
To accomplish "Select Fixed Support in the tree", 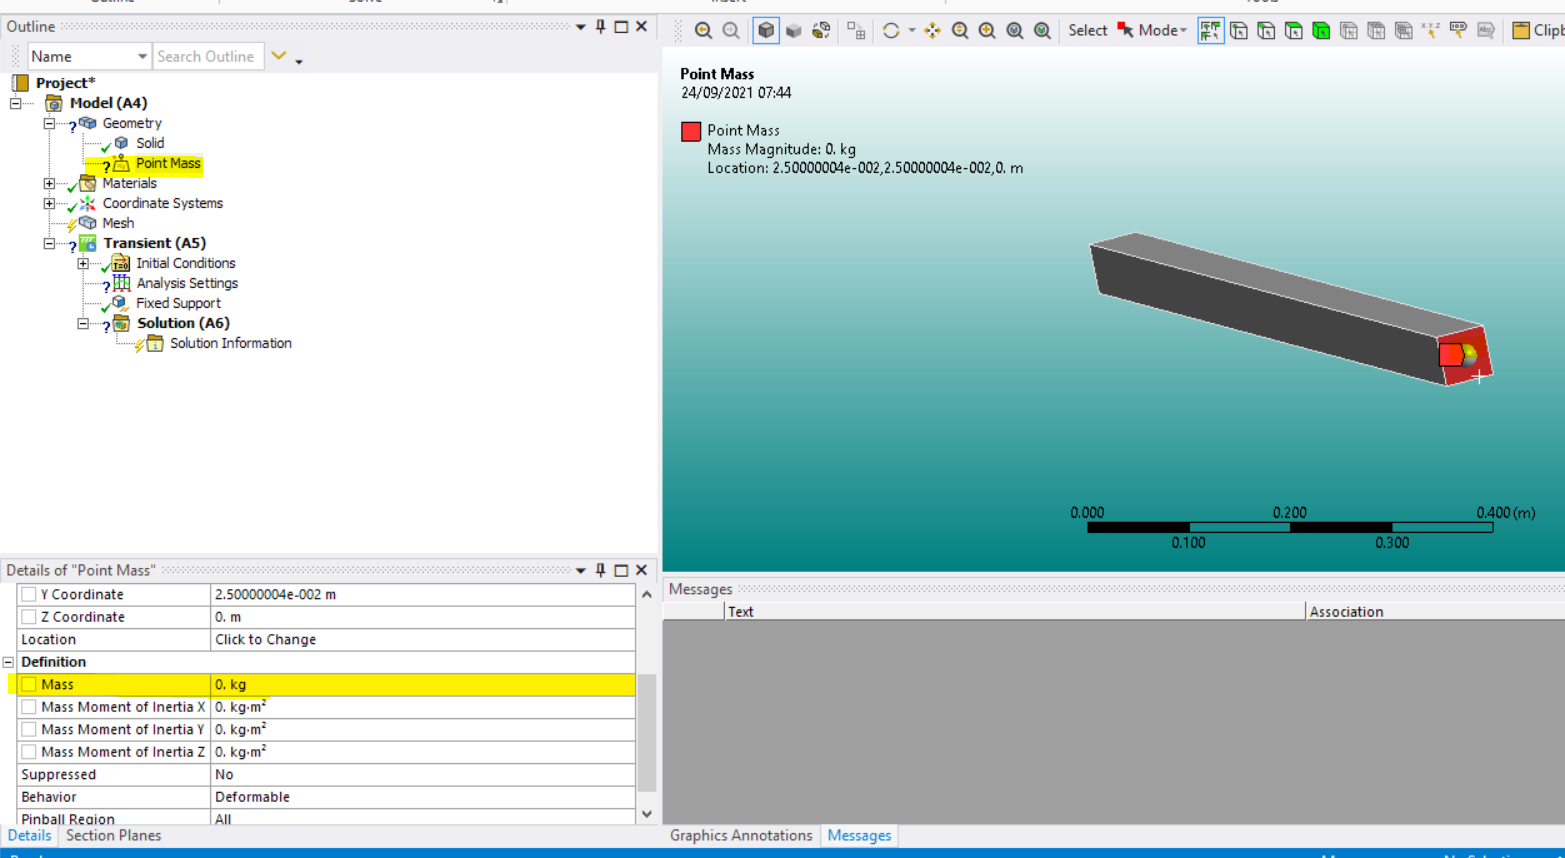I will click(x=178, y=304).
